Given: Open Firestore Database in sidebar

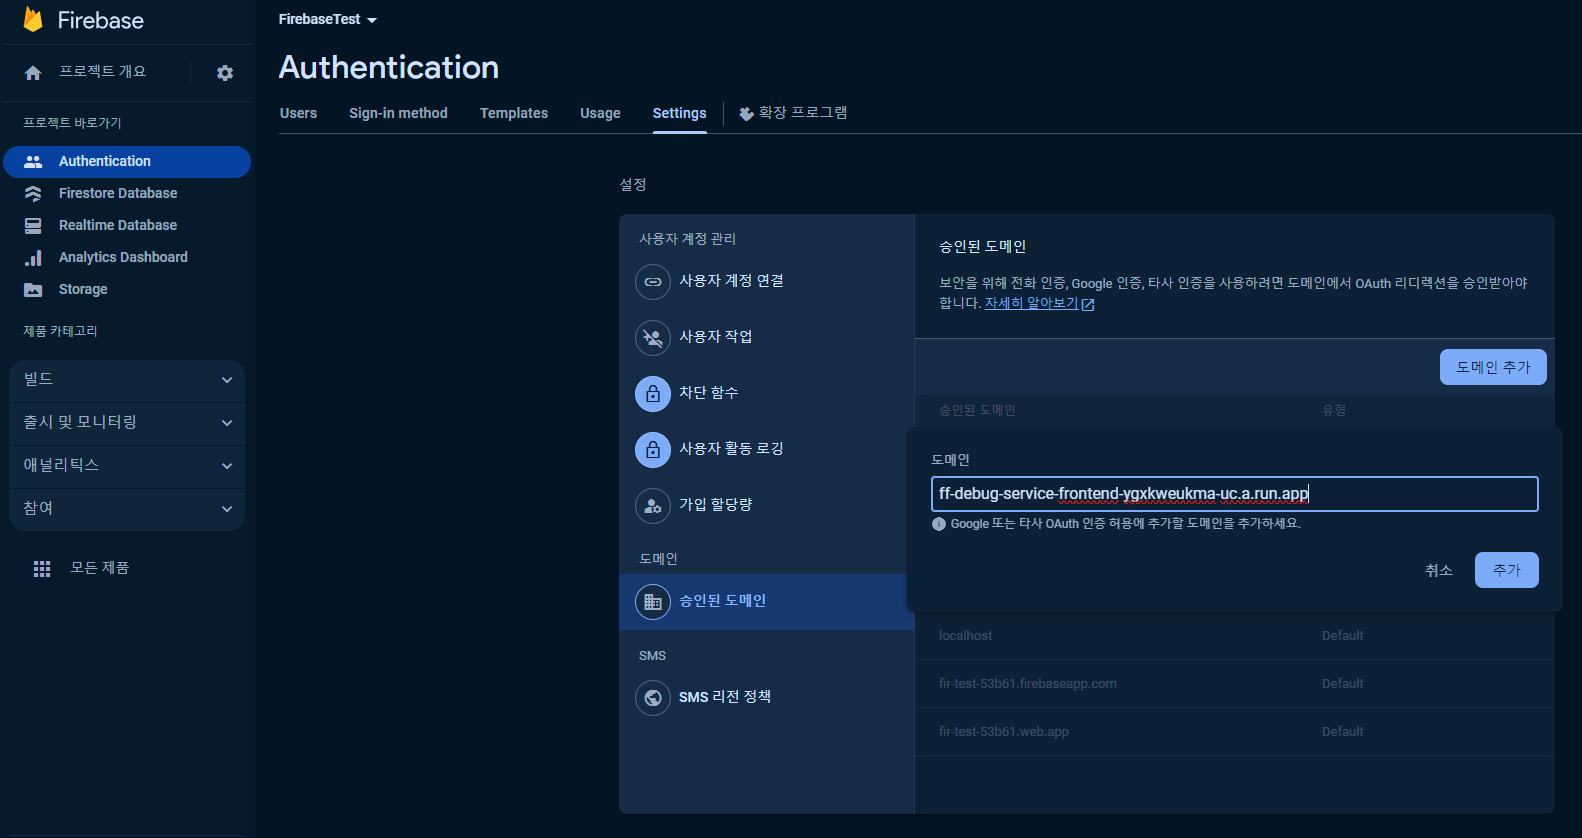Looking at the screenshot, I should pyautogui.click(x=127, y=193).
